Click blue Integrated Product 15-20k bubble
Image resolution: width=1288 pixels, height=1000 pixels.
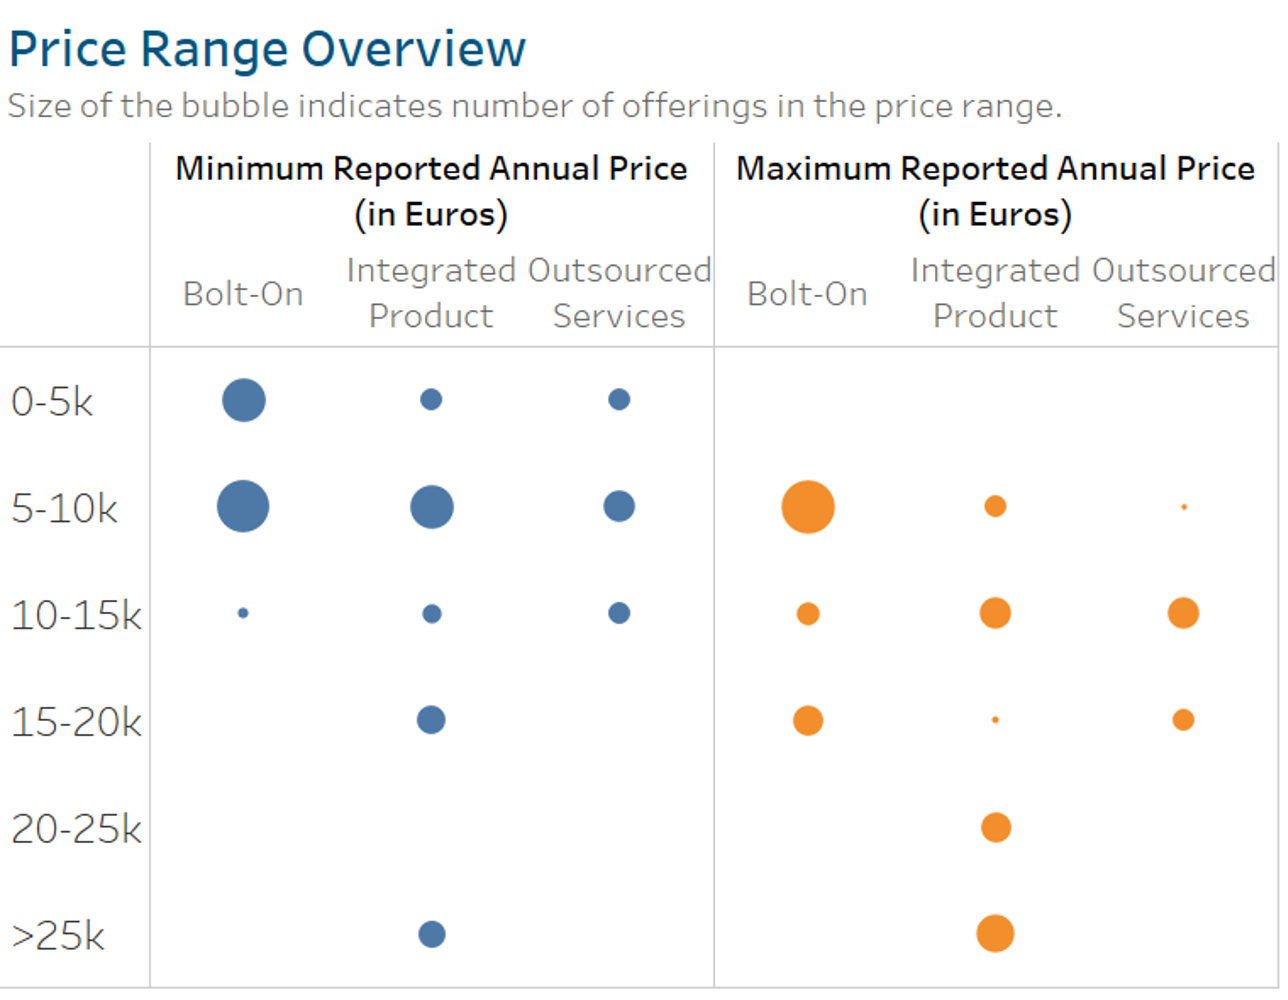click(x=431, y=720)
